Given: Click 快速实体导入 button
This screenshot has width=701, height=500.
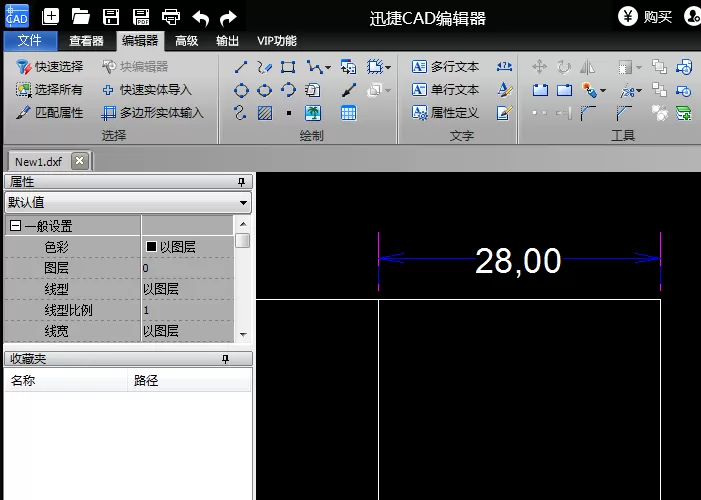Looking at the screenshot, I should click(147, 90).
